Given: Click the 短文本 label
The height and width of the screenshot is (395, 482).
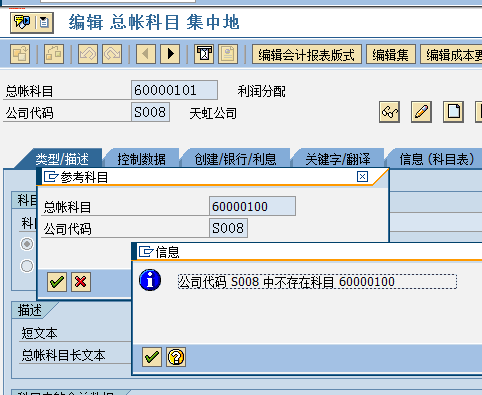Looking at the screenshot, I should point(39,333).
